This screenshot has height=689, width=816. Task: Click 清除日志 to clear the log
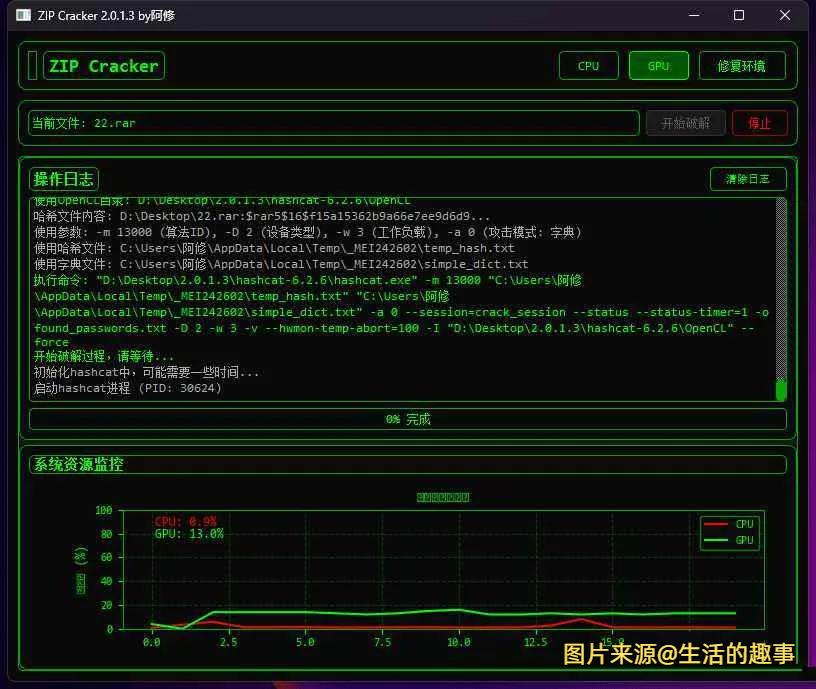[749, 179]
